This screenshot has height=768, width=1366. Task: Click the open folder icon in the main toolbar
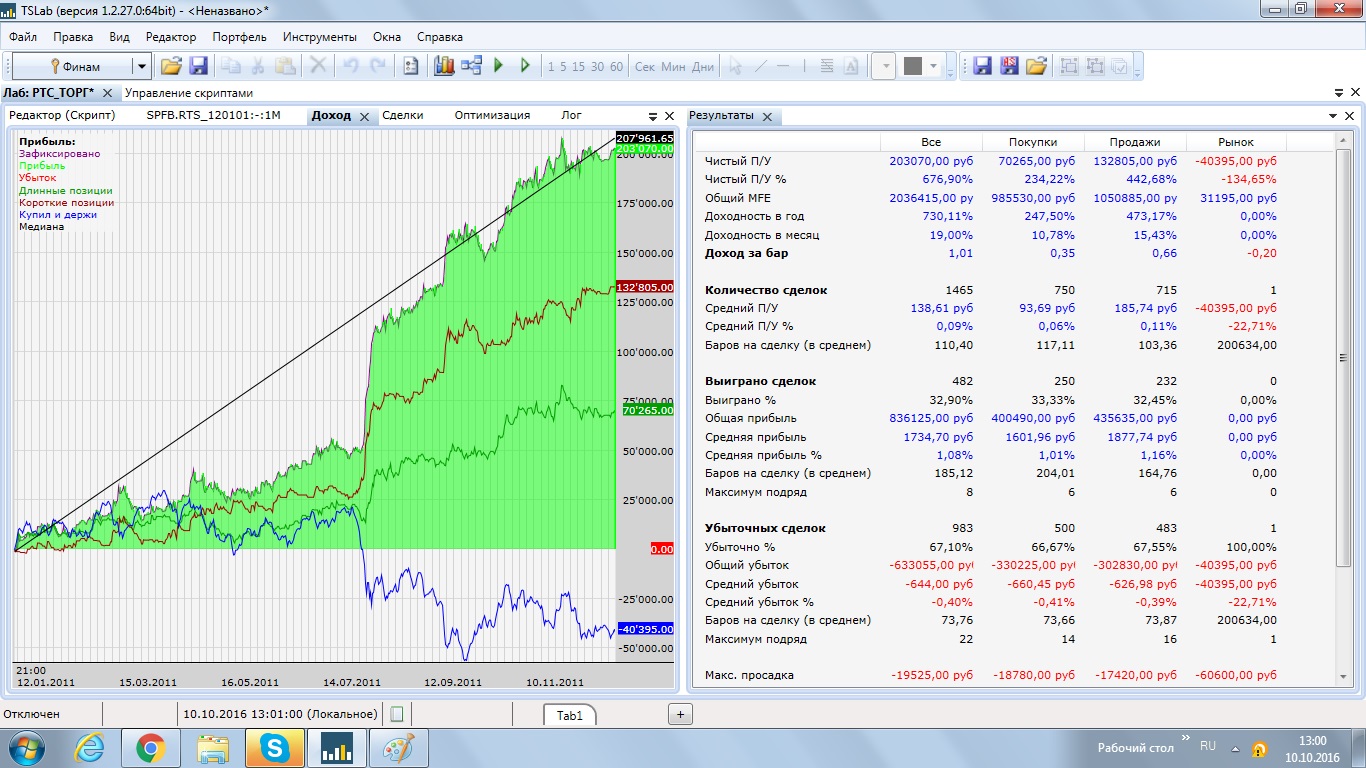[171, 66]
